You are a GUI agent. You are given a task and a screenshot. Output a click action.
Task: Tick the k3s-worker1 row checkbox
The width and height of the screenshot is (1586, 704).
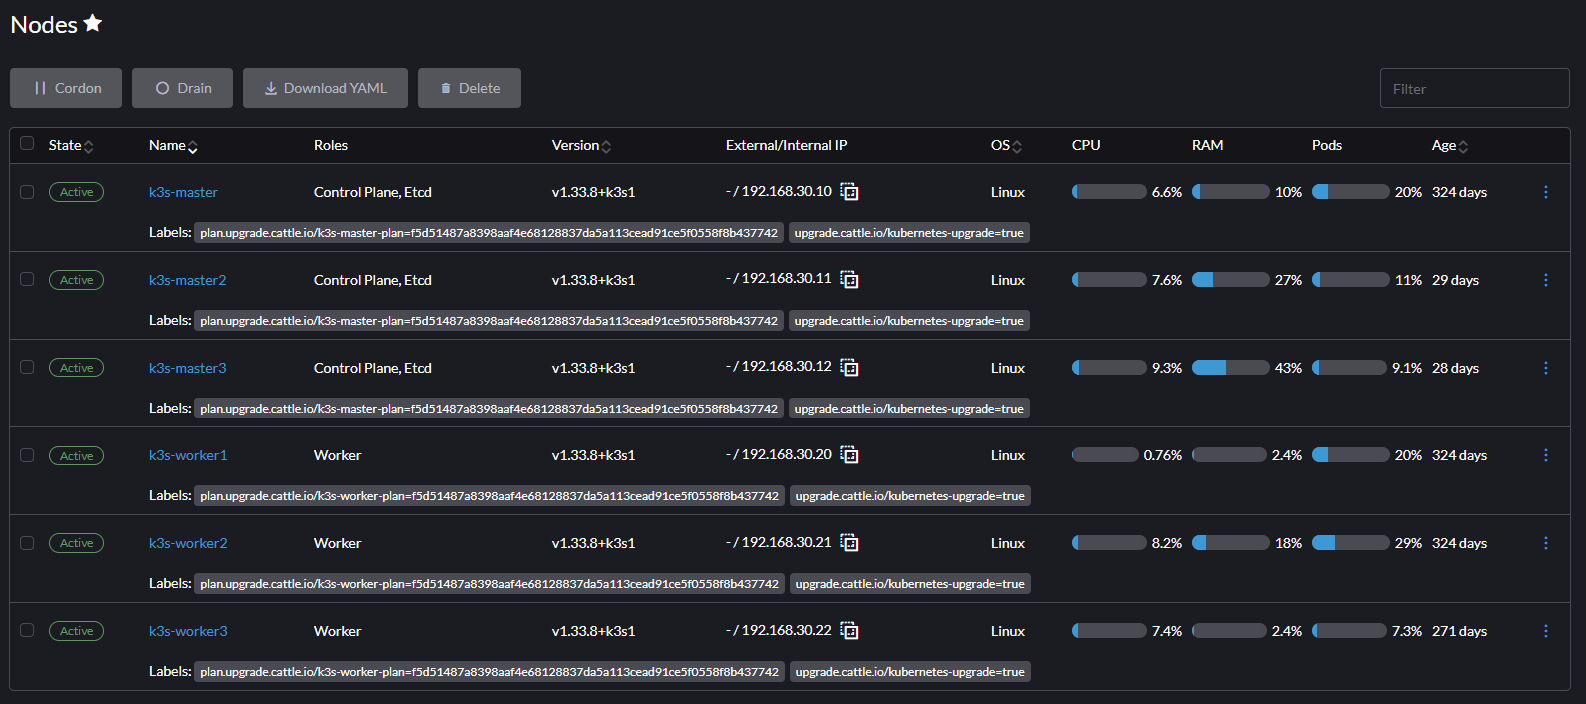tap(27, 455)
